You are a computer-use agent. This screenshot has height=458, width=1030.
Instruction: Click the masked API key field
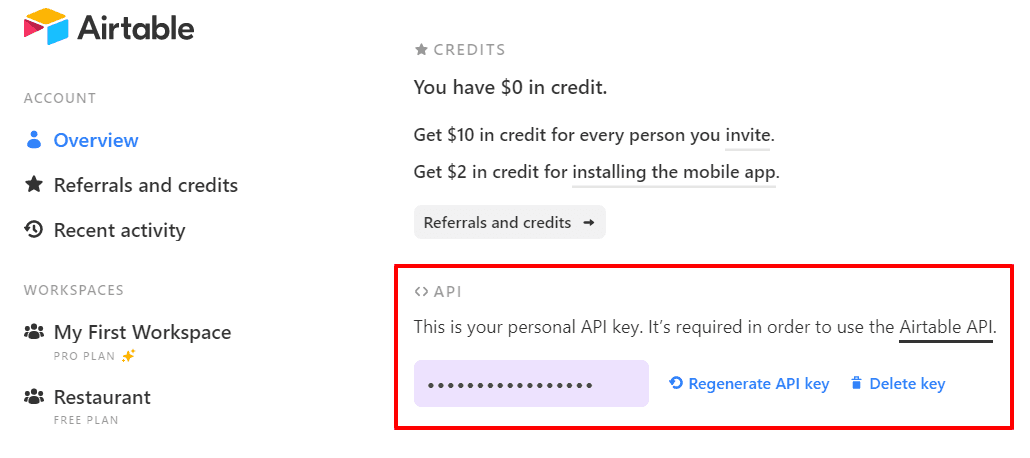click(x=531, y=383)
